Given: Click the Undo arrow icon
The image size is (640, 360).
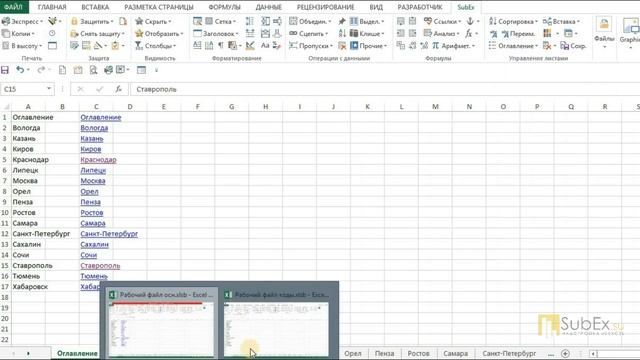Looking at the screenshot, I should 20,70.
